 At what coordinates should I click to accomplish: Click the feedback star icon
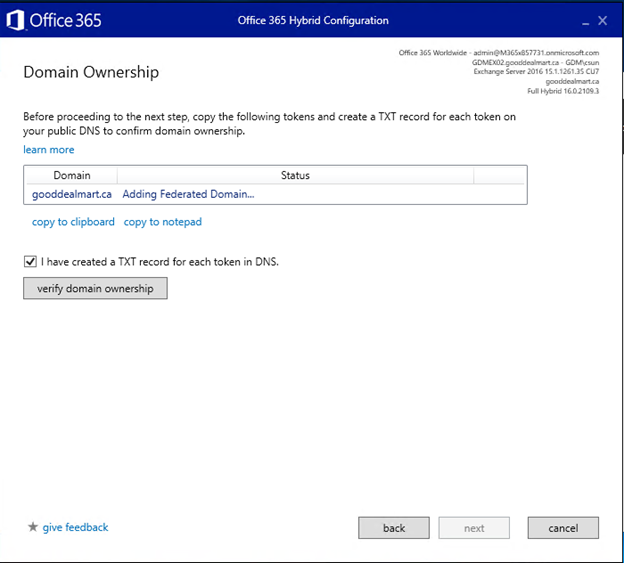tap(33, 527)
